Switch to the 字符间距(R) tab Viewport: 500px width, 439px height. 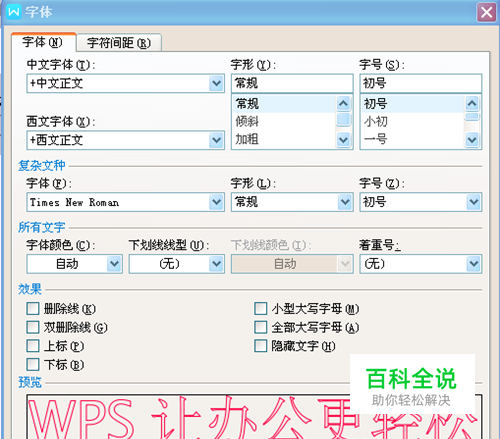(x=119, y=43)
